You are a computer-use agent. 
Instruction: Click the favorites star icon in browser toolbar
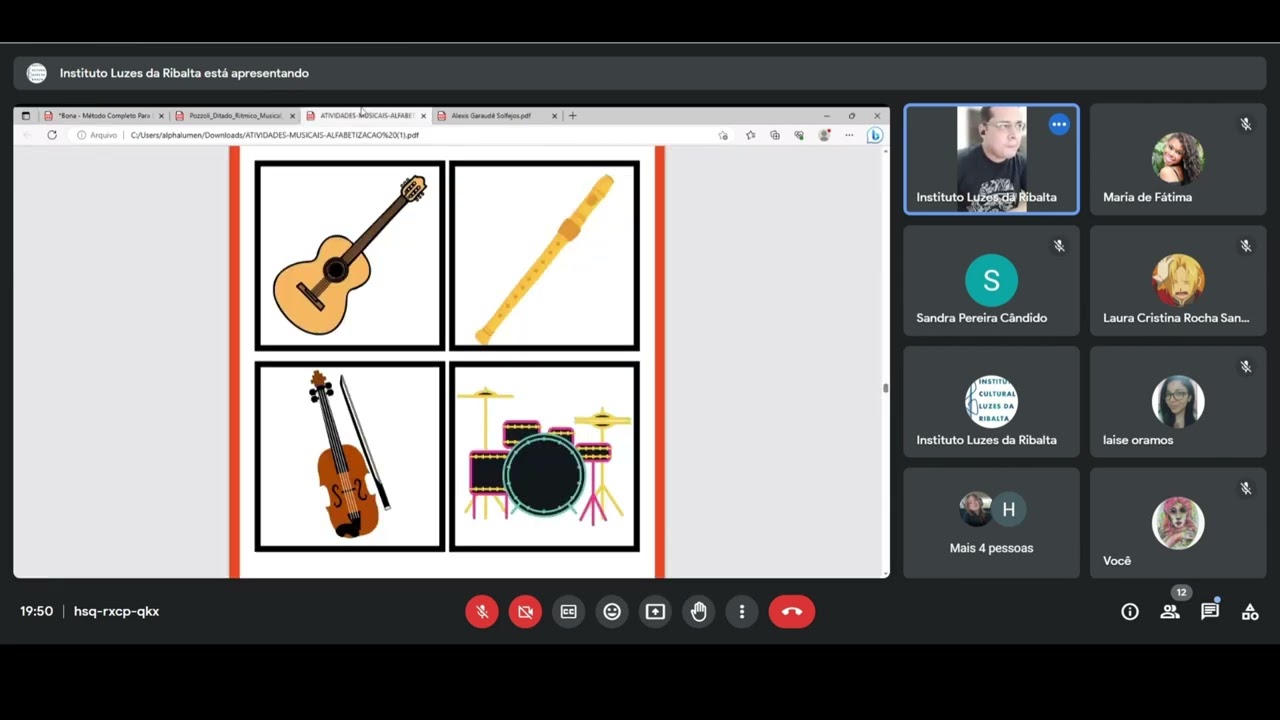pos(750,135)
